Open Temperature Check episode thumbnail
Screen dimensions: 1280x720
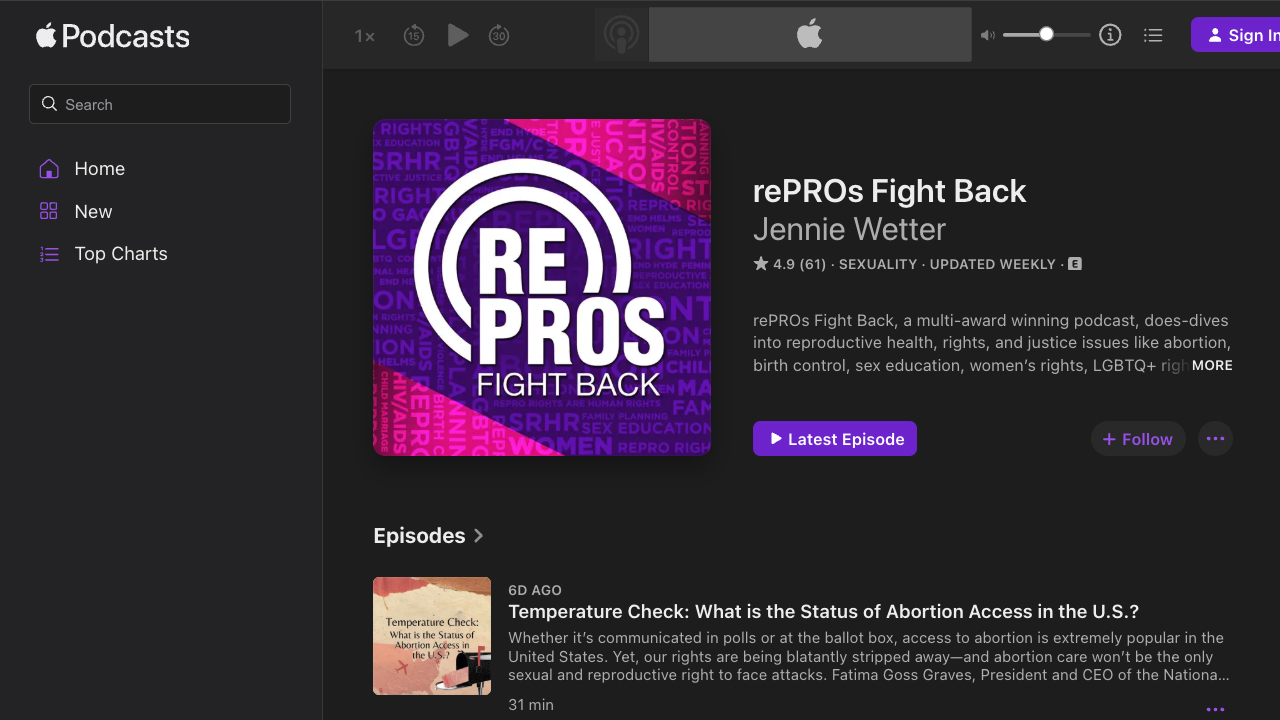pos(432,636)
